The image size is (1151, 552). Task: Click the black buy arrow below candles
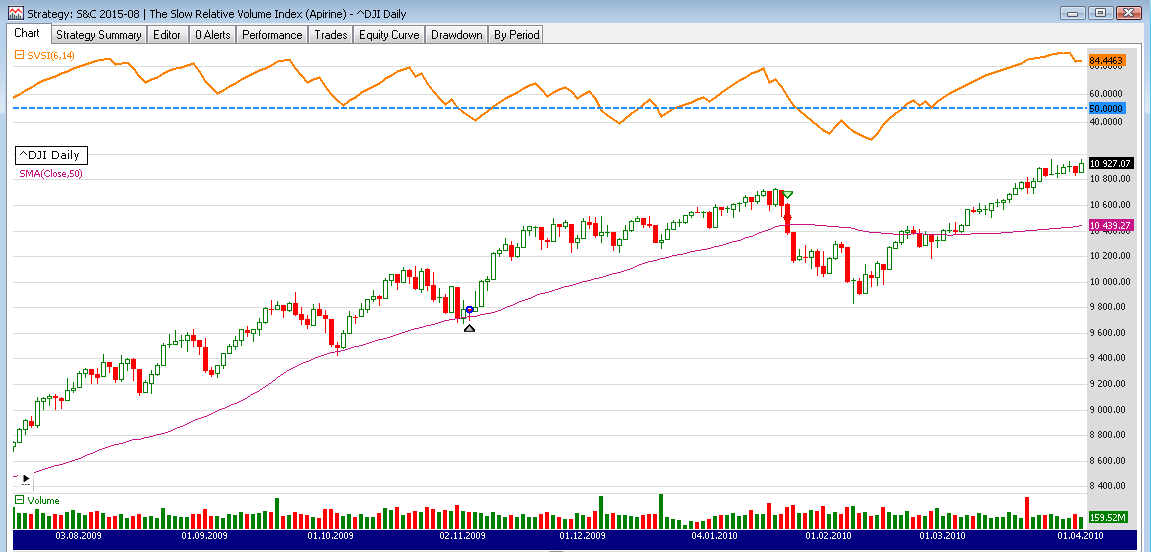pos(469,327)
